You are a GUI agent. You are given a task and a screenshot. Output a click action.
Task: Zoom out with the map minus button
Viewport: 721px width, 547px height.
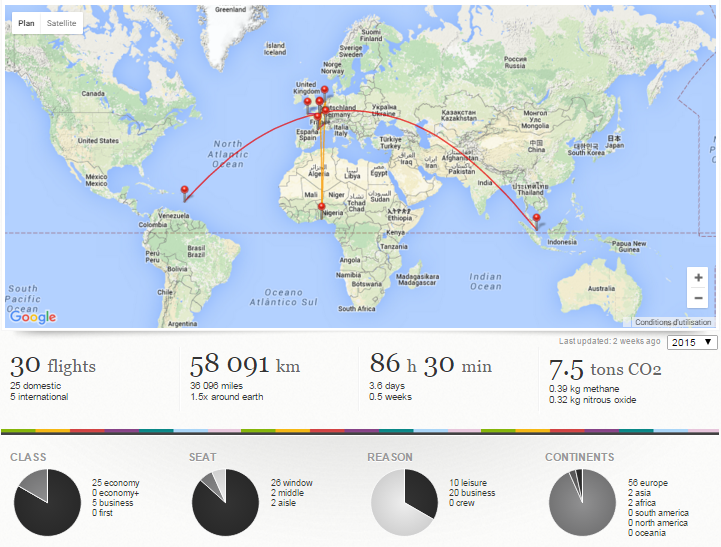[698, 298]
